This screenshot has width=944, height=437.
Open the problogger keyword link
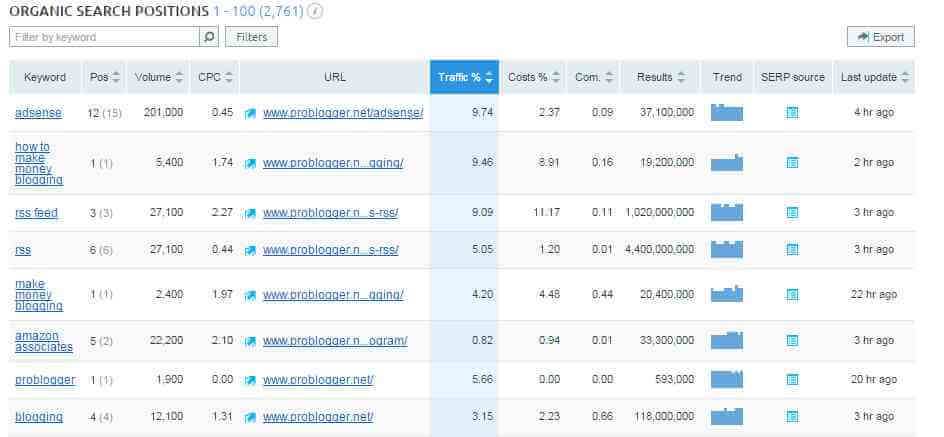(x=45, y=380)
